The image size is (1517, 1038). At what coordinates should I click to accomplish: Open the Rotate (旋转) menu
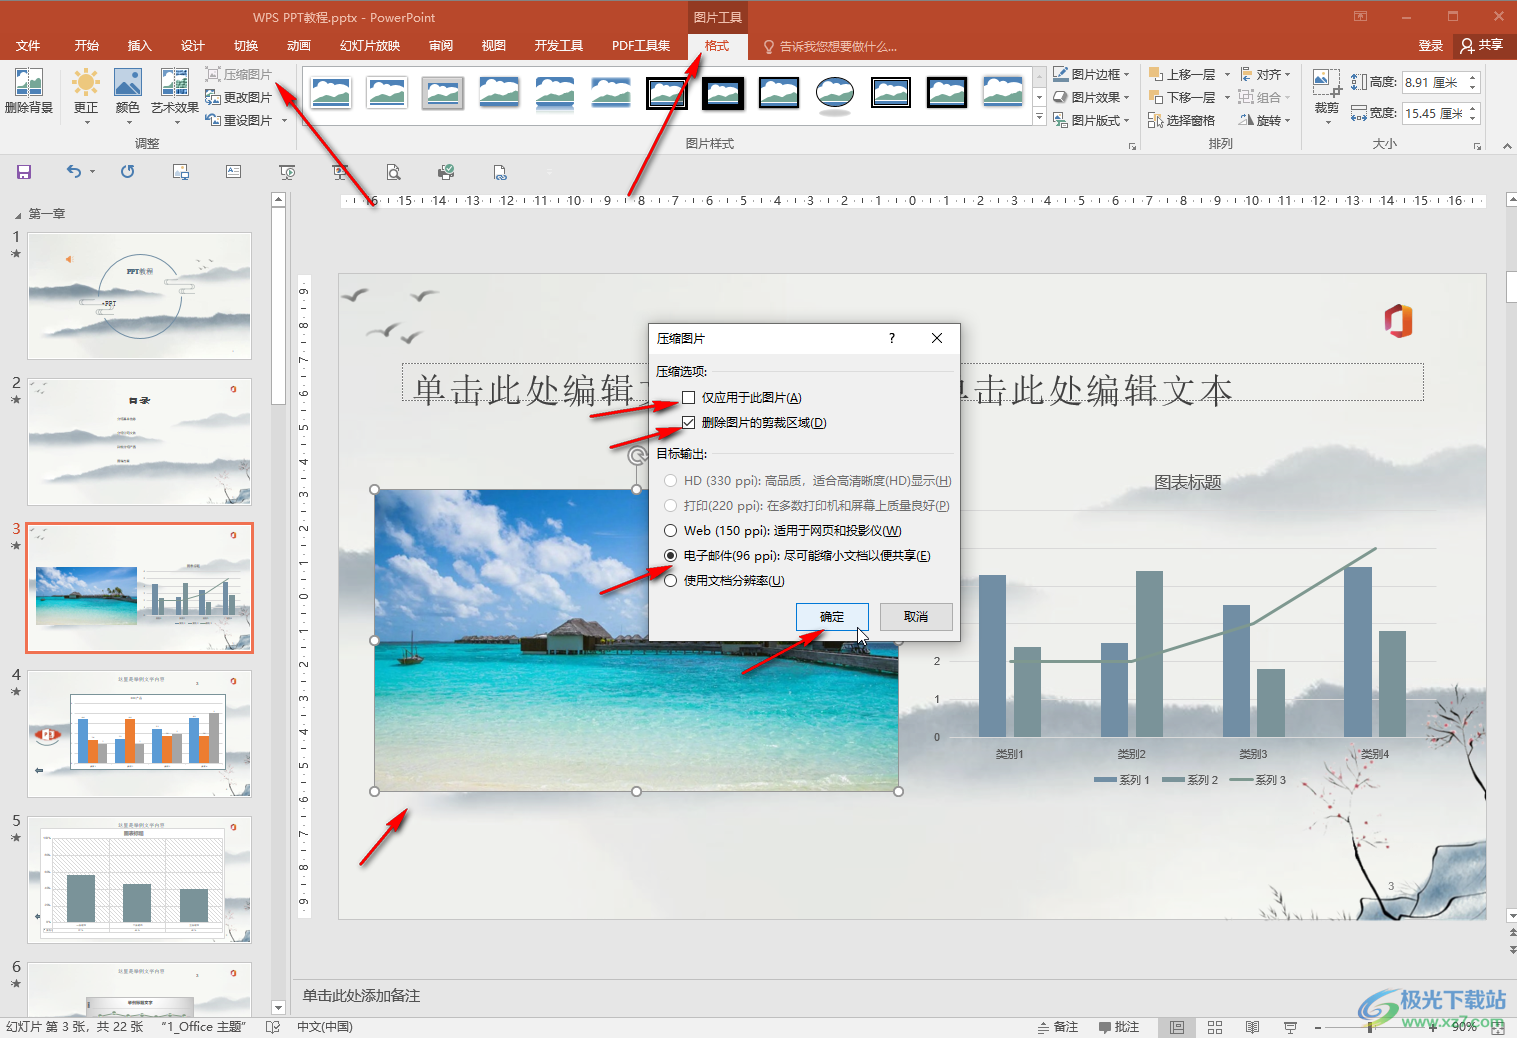click(1265, 120)
